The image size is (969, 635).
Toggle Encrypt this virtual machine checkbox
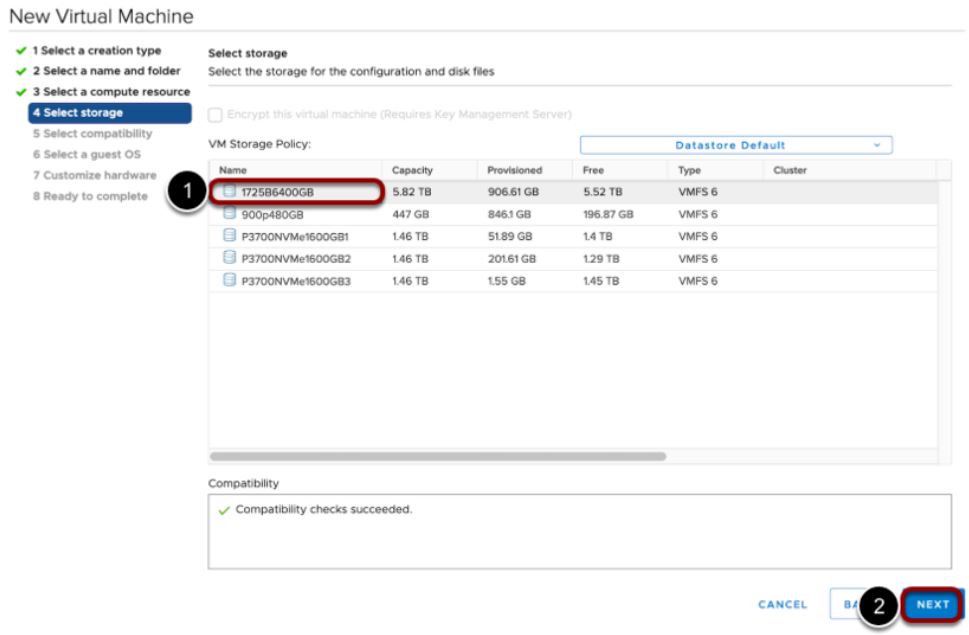pyautogui.click(x=215, y=115)
